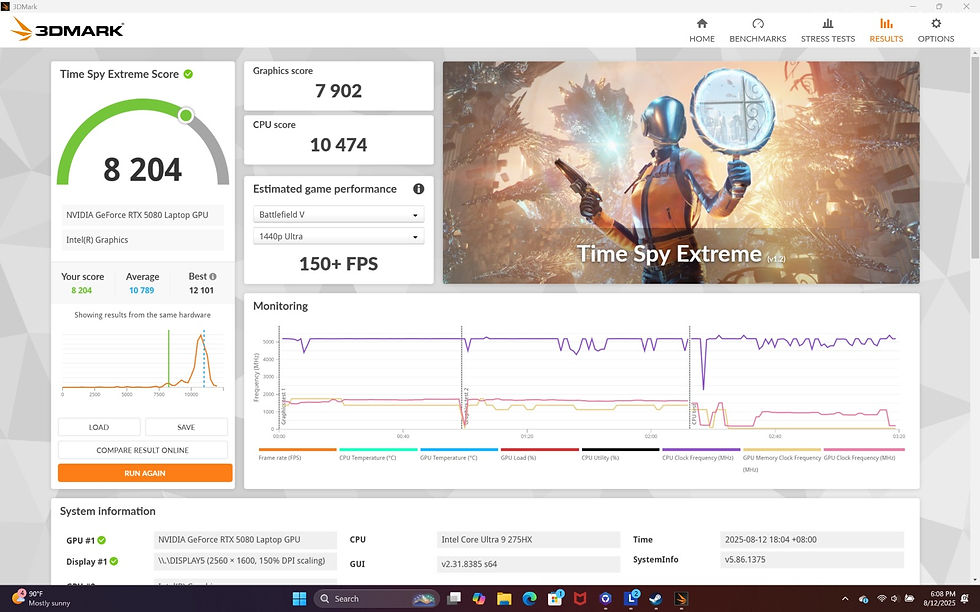Click the green validation check beside Time Spy Extreme Score

pos(188,74)
